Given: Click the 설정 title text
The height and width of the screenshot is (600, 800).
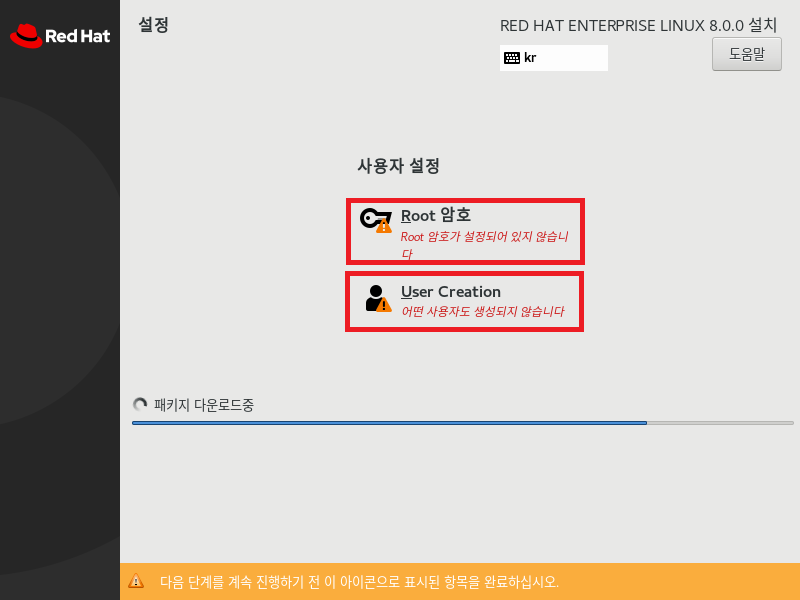Looking at the screenshot, I should pos(154,24).
